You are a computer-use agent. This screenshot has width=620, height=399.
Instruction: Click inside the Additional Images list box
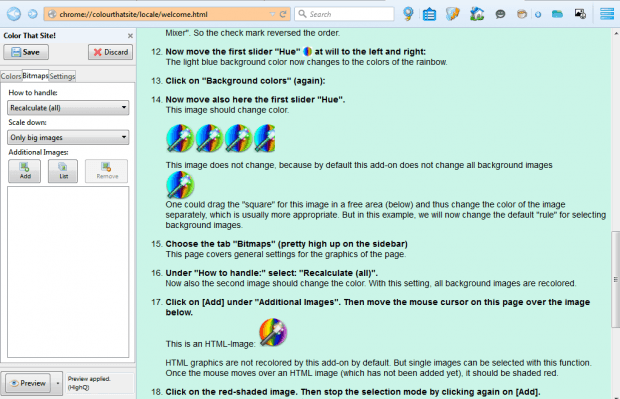(68, 272)
